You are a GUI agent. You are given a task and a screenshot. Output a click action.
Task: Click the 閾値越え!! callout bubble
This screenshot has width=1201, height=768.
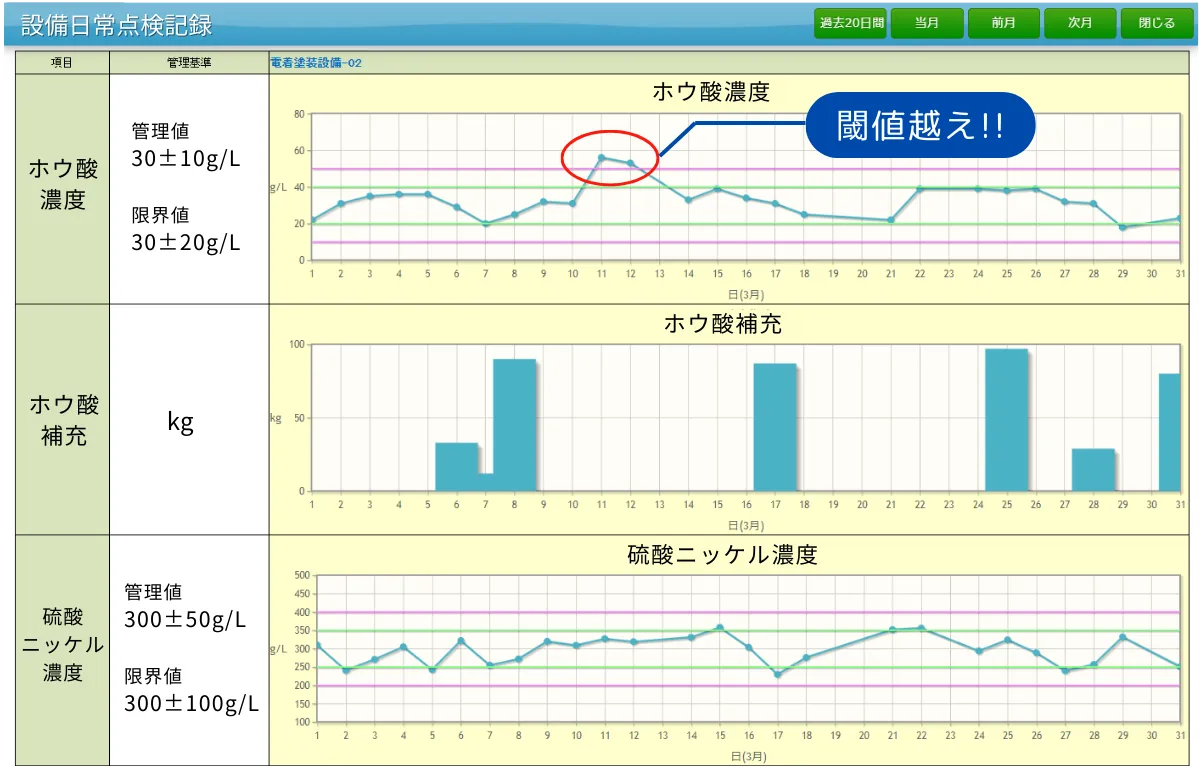tap(919, 126)
